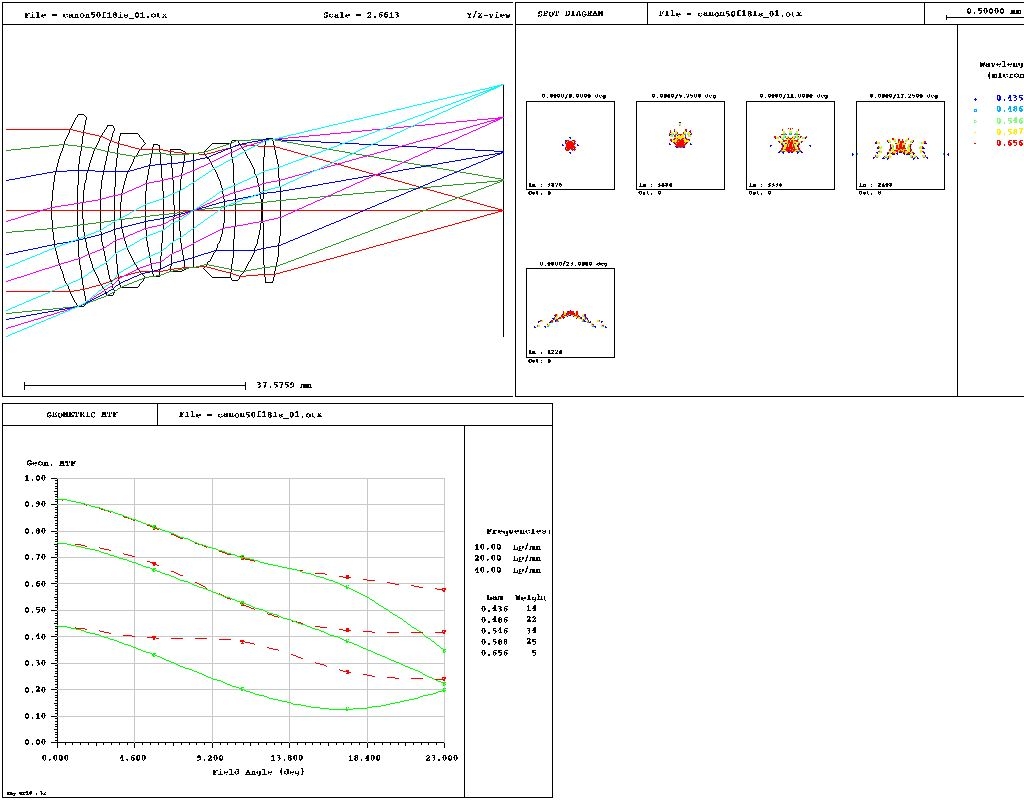Click the 20.00 lp/mm frequency entry
1024x800 pixels.
pyautogui.click(x=508, y=558)
